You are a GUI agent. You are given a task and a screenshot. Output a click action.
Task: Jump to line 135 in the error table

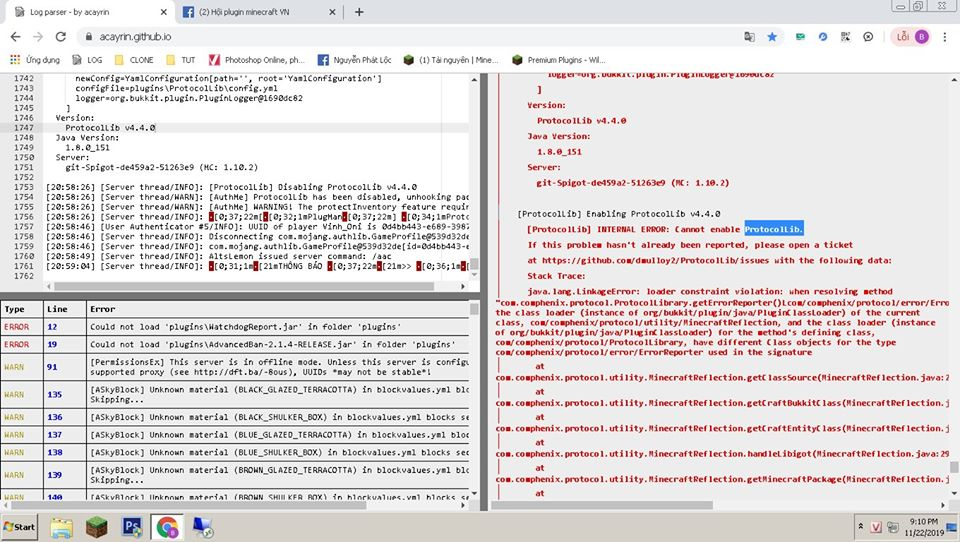54,394
